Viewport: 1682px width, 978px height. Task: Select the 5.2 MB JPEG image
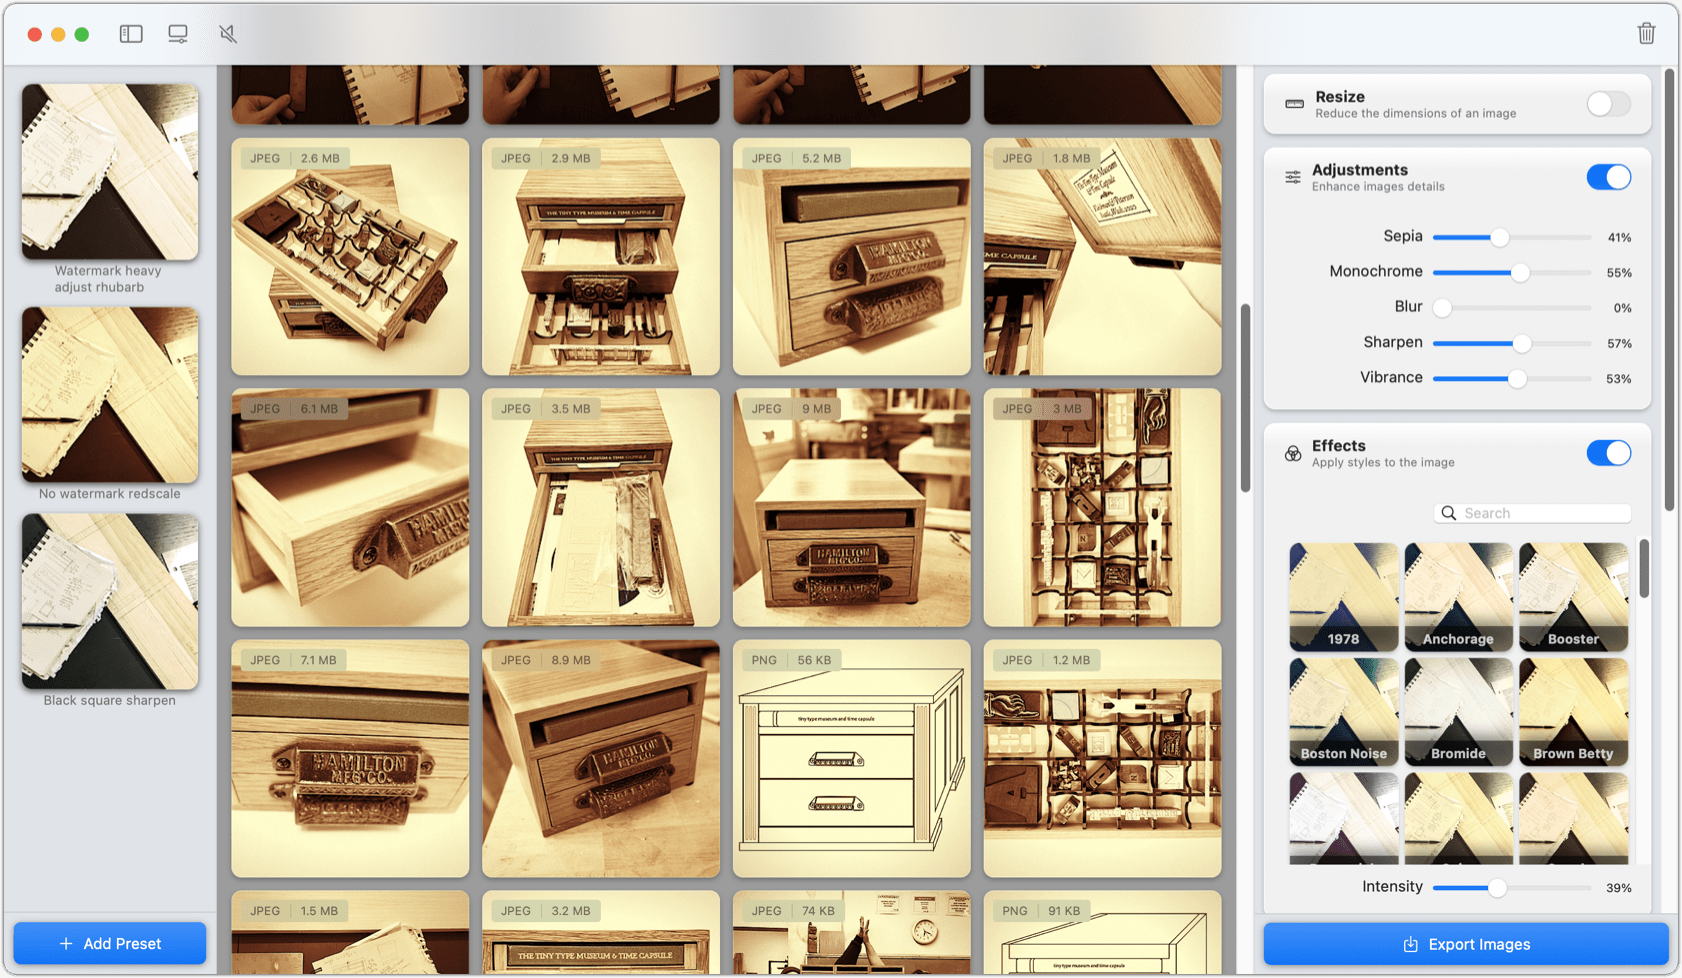(x=852, y=257)
